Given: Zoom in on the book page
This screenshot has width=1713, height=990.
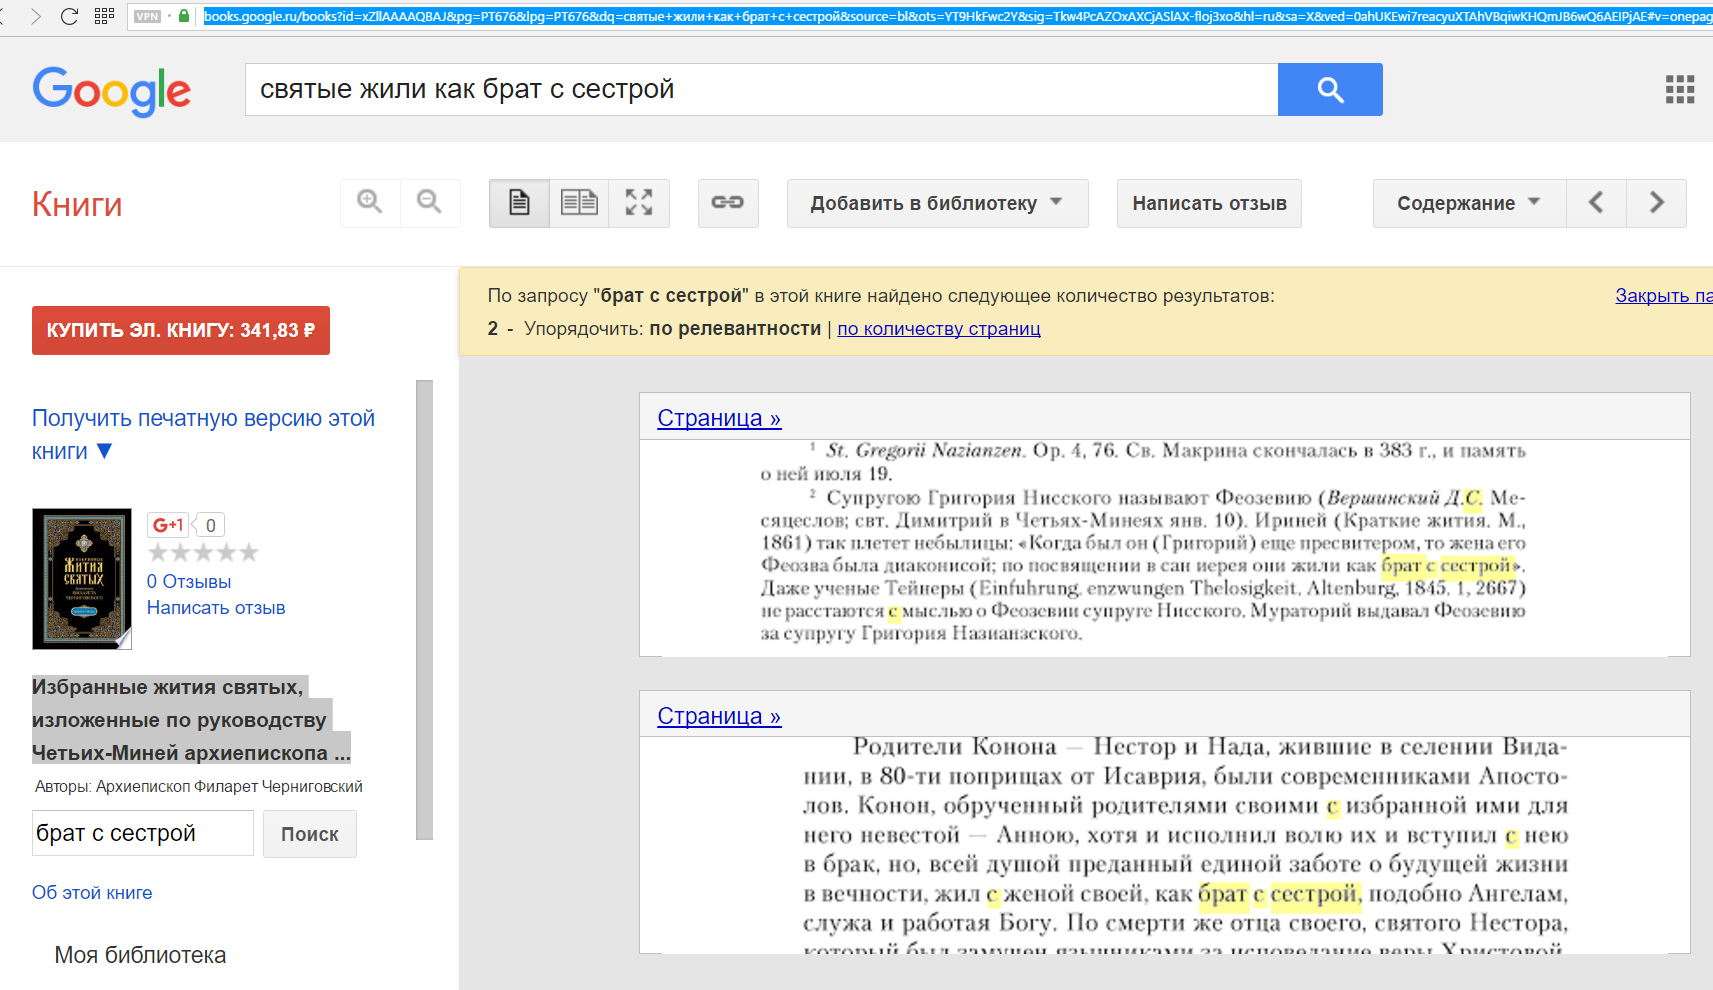Looking at the screenshot, I should coord(370,203).
